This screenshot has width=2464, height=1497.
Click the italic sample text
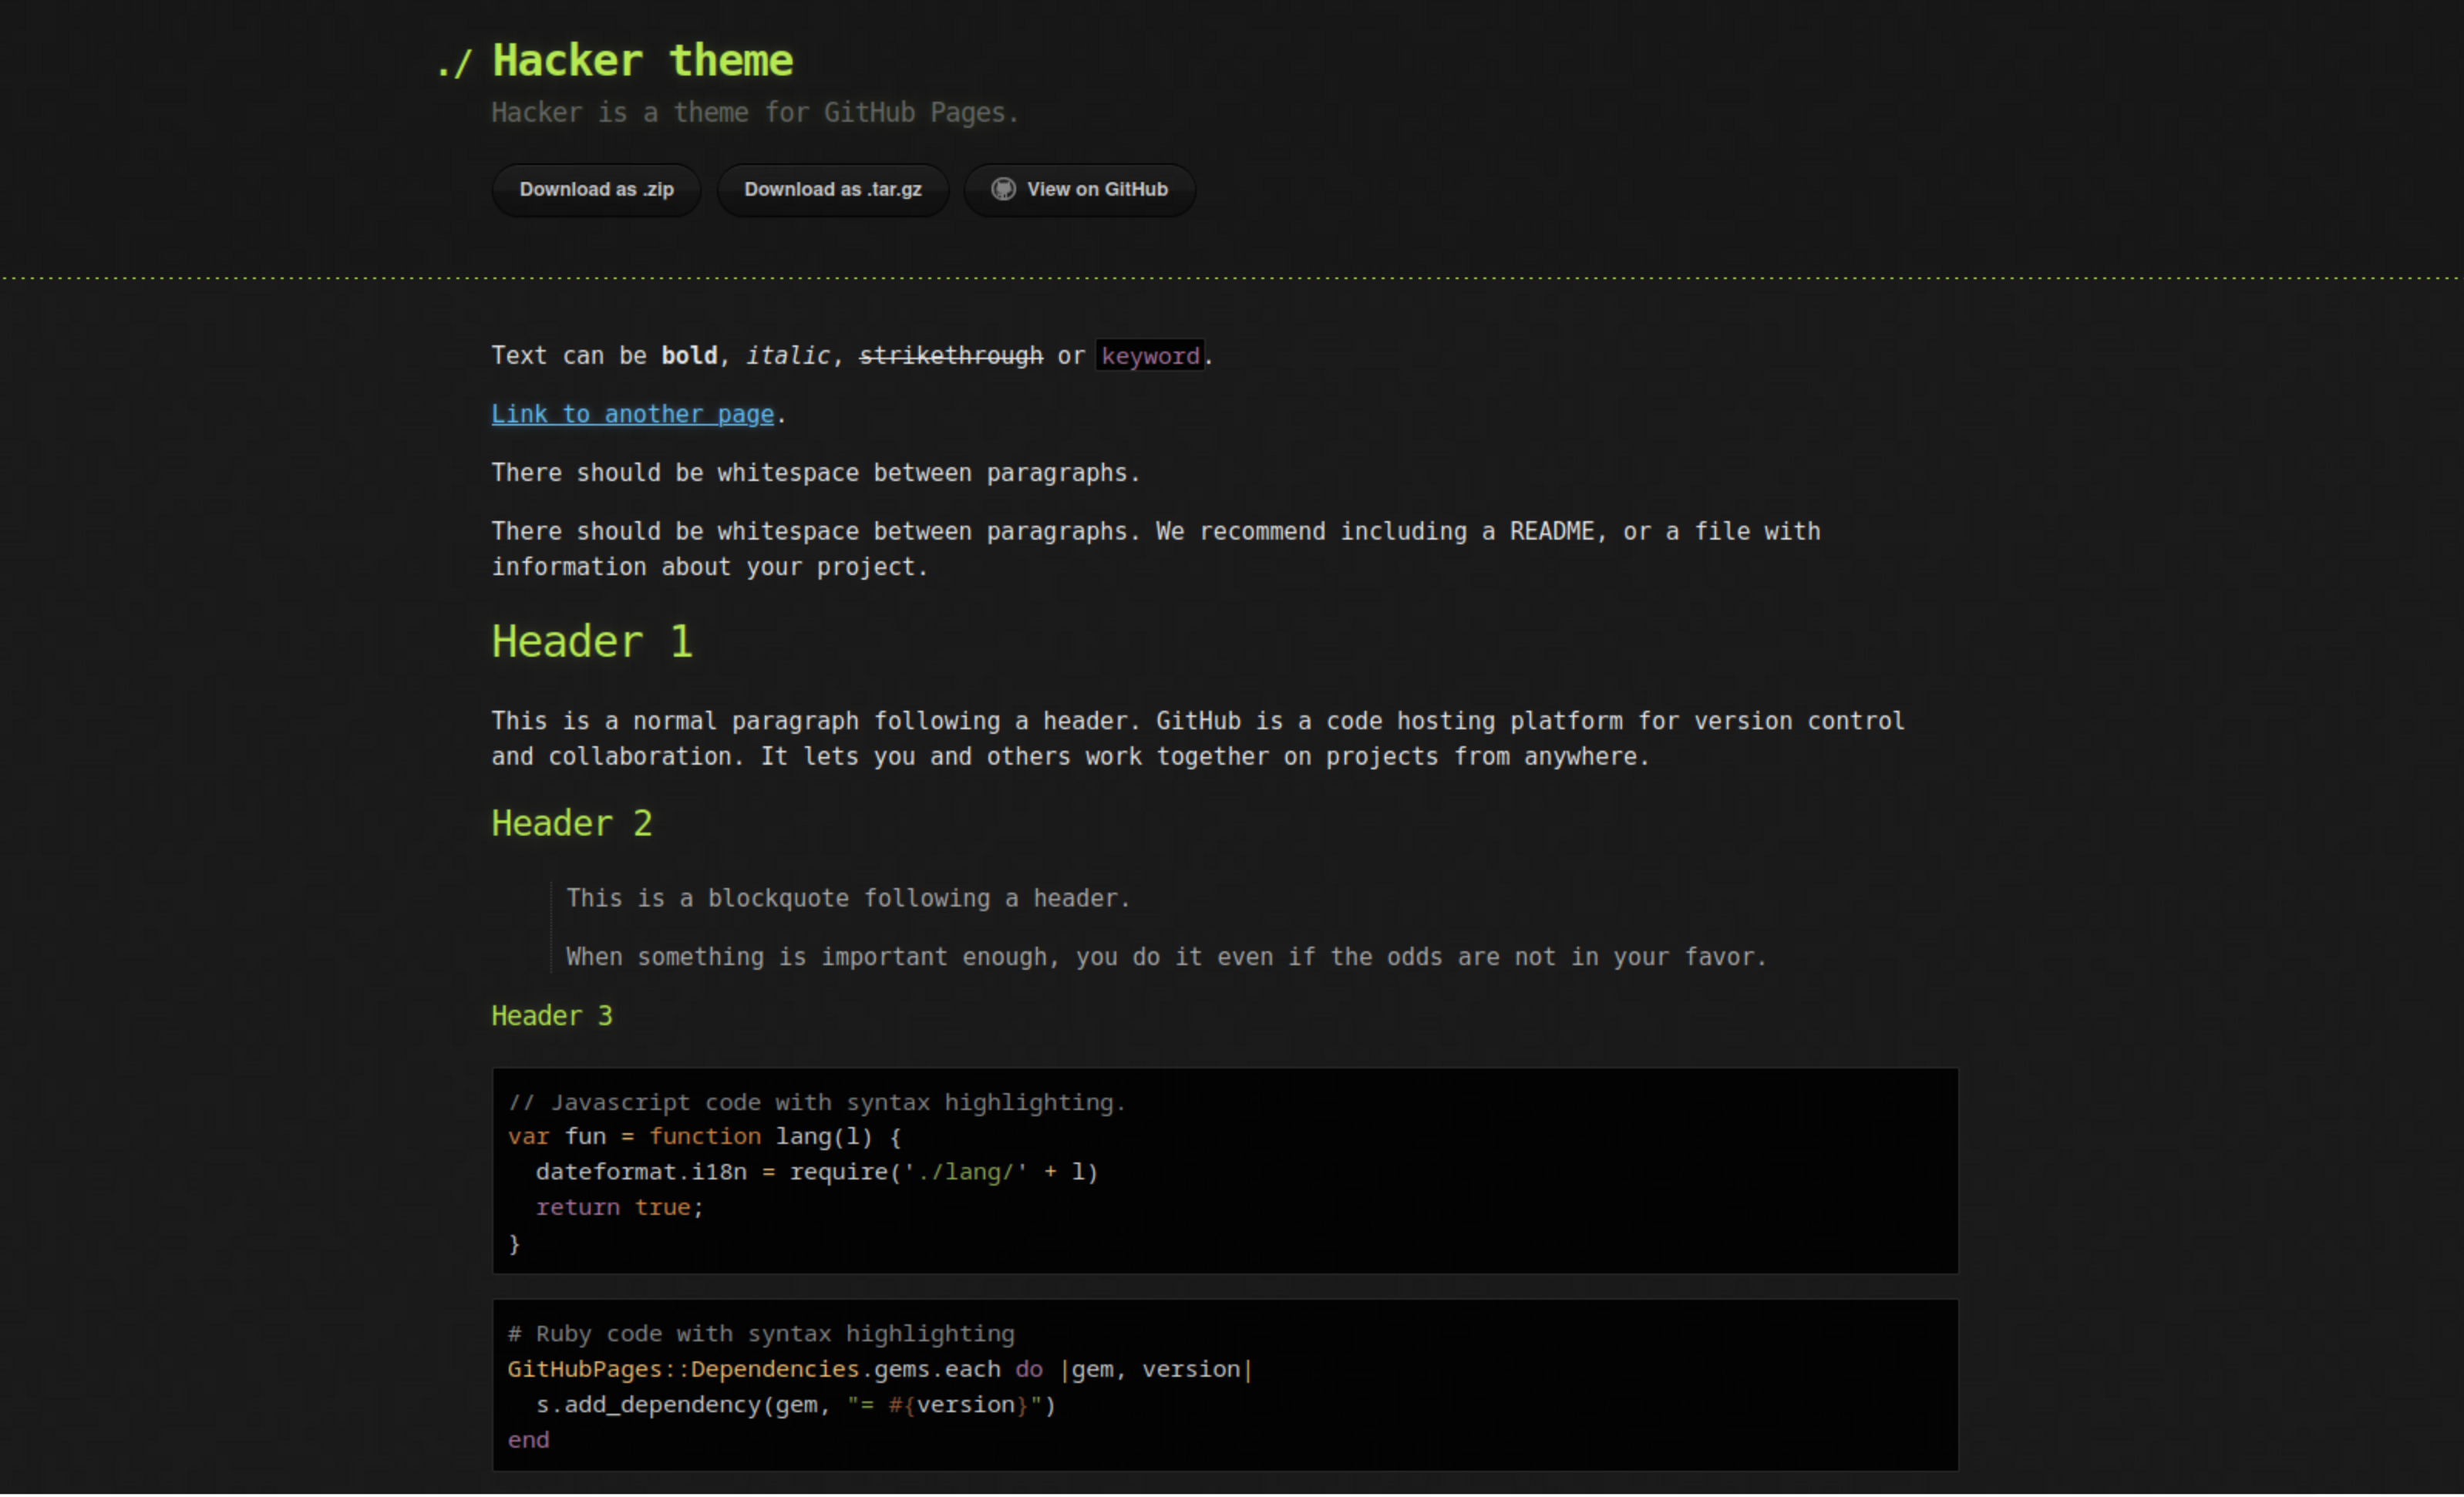787,355
